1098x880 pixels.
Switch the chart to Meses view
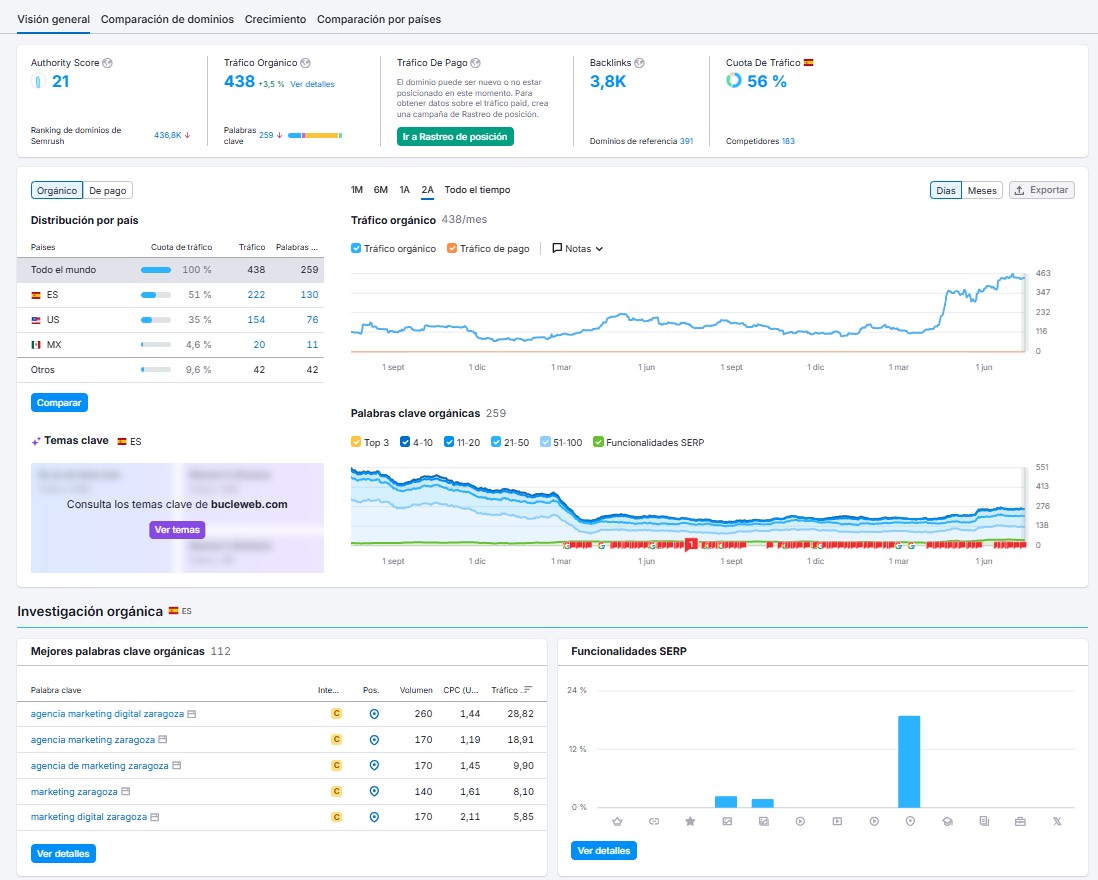[x=982, y=190]
